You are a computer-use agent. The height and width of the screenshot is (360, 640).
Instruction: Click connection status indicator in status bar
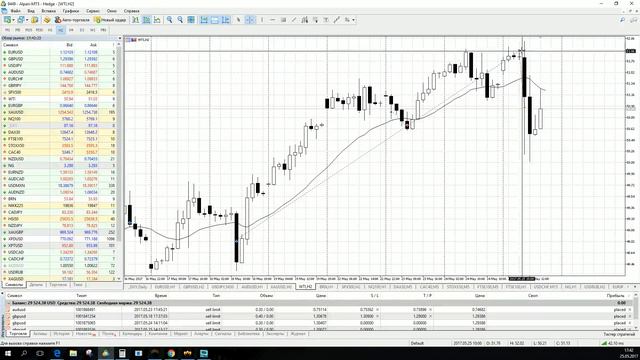(613, 343)
